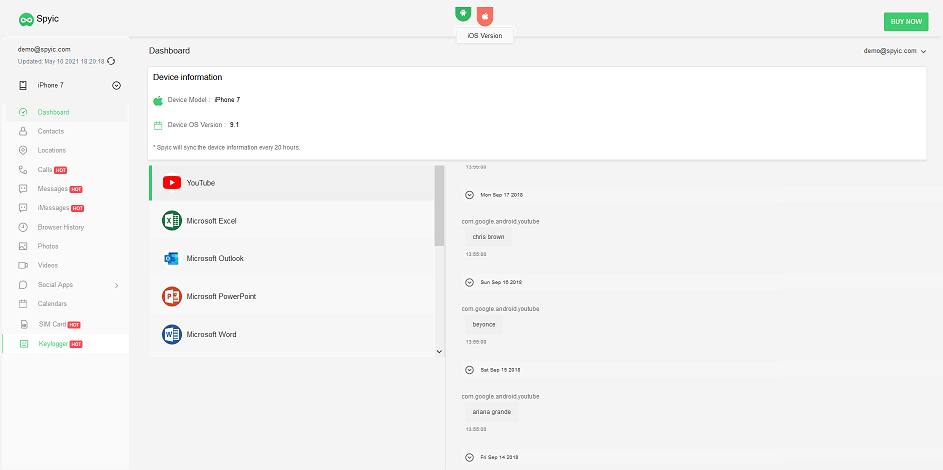Viewport: 943px width, 470px height.
Task: Click the Spyic logo icon
Action: pyautogui.click(x=25, y=19)
